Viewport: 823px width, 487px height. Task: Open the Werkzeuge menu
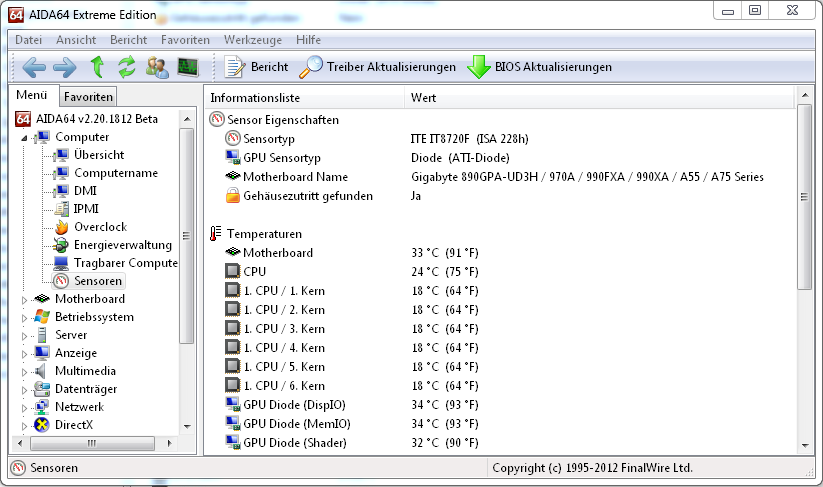pos(253,40)
